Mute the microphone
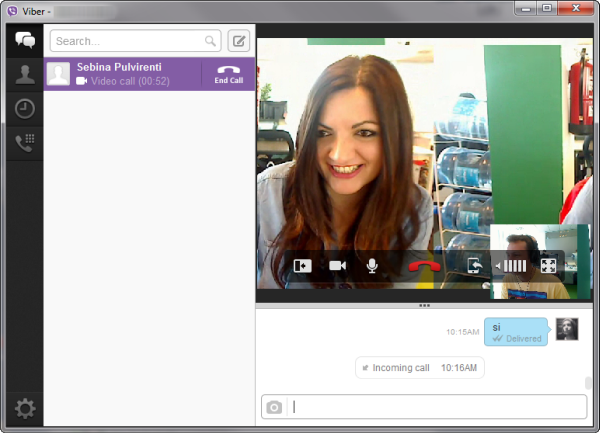 pyautogui.click(x=372, y=265)
